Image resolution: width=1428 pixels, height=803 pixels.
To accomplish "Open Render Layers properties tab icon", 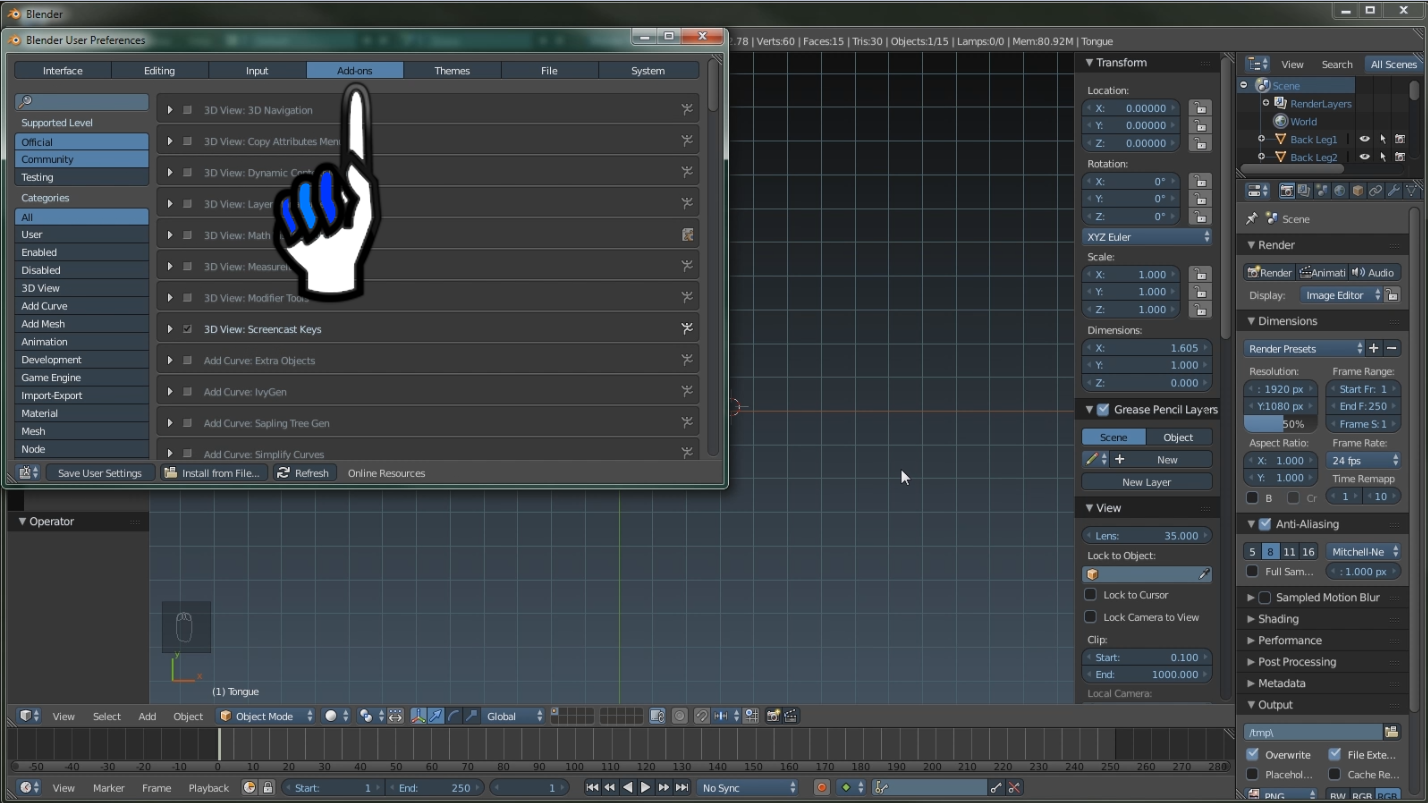I will pyautogui.click(x=1304, y=190).
